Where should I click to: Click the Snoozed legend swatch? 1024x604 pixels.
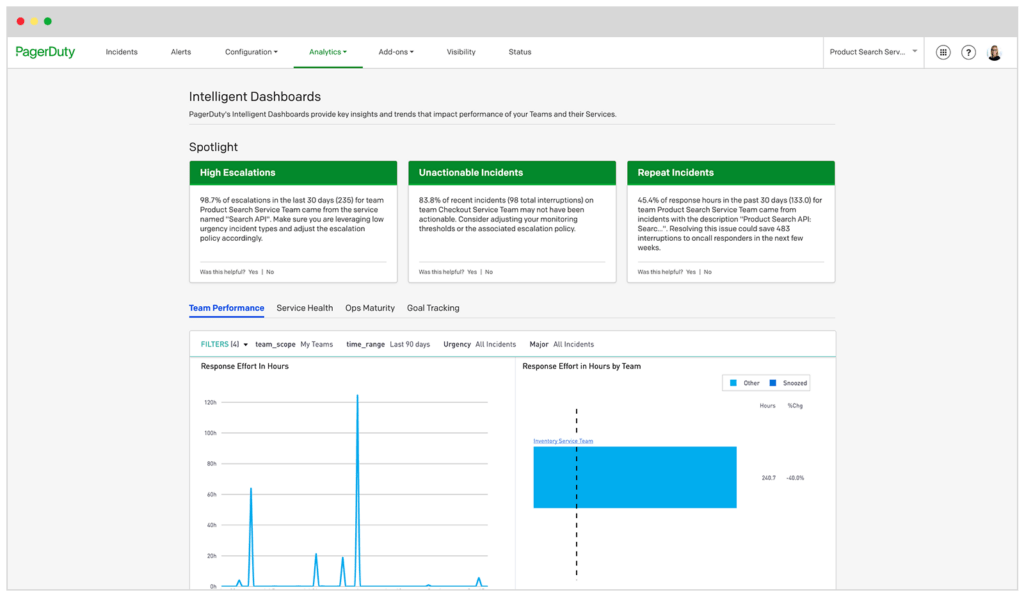[x=773, y=383]
